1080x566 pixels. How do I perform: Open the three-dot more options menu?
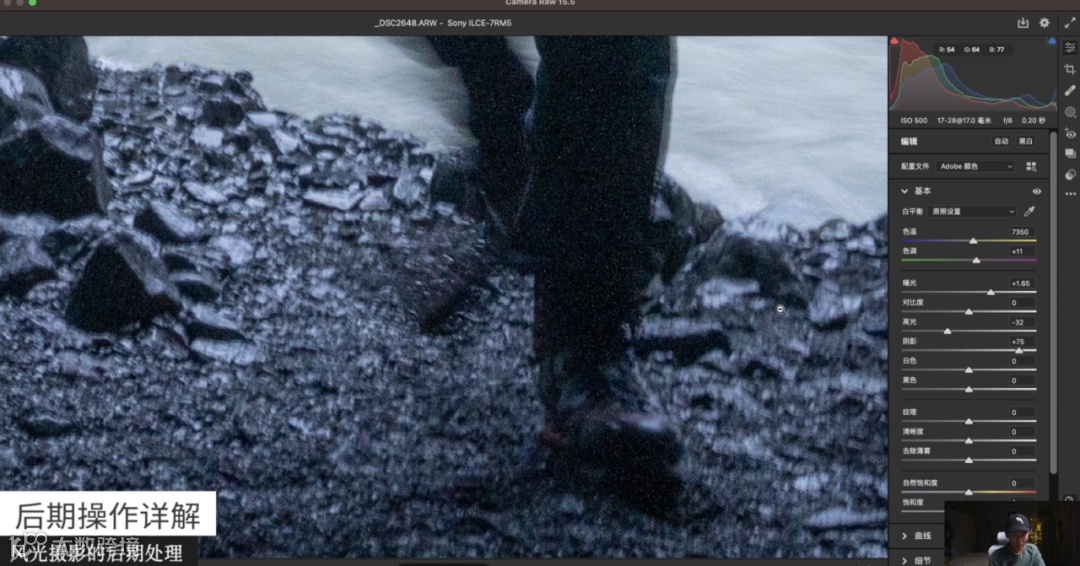(x=1070, y=193)
